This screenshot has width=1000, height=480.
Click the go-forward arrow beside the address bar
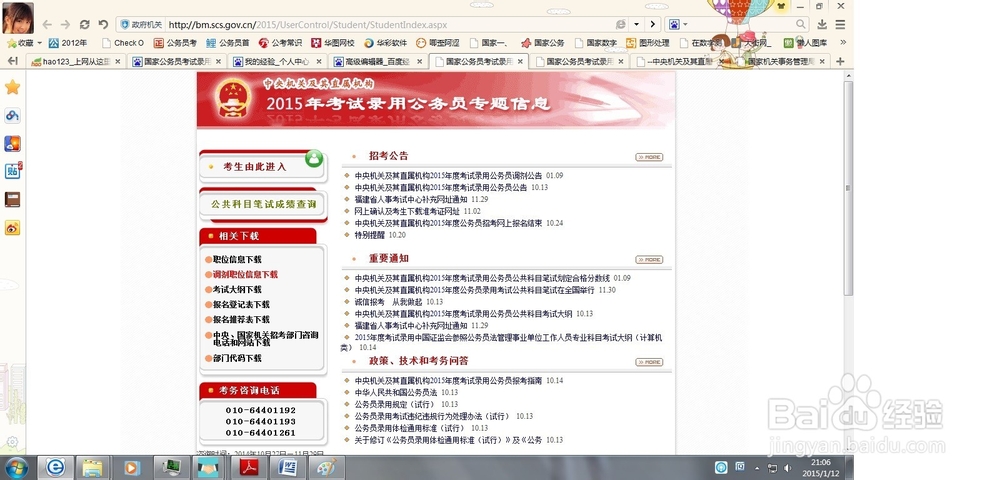pyautogui.click(x=652, y=24)
